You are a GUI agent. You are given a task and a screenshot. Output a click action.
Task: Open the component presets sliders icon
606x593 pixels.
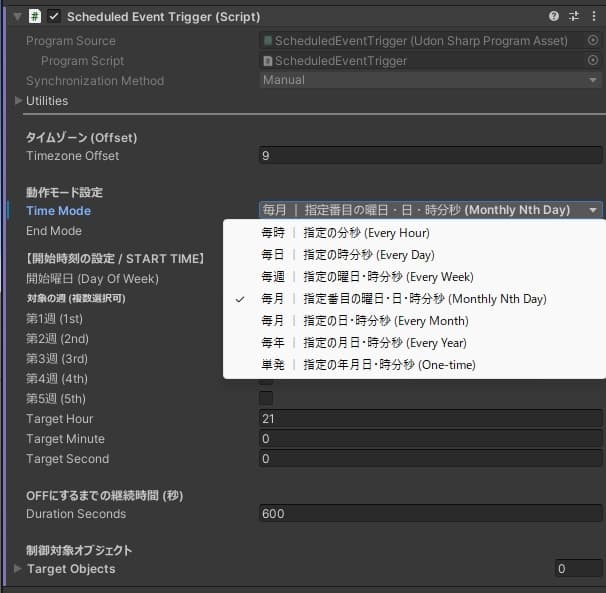(574, 16)
